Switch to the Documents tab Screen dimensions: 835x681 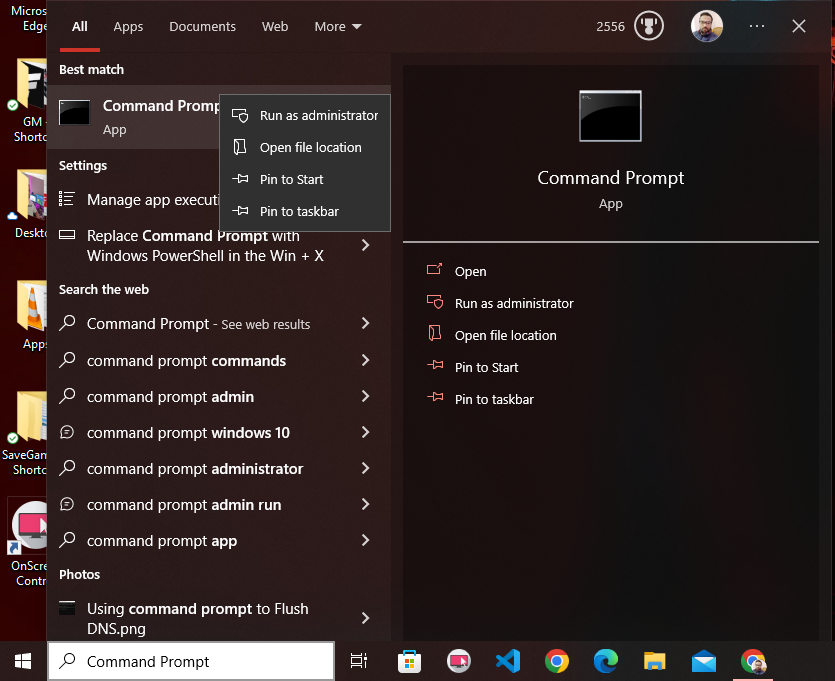tap(202, 27)
